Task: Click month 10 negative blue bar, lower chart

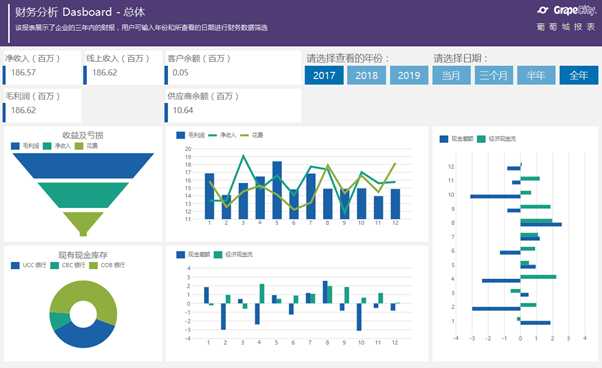Action: (x=359, y=317)
